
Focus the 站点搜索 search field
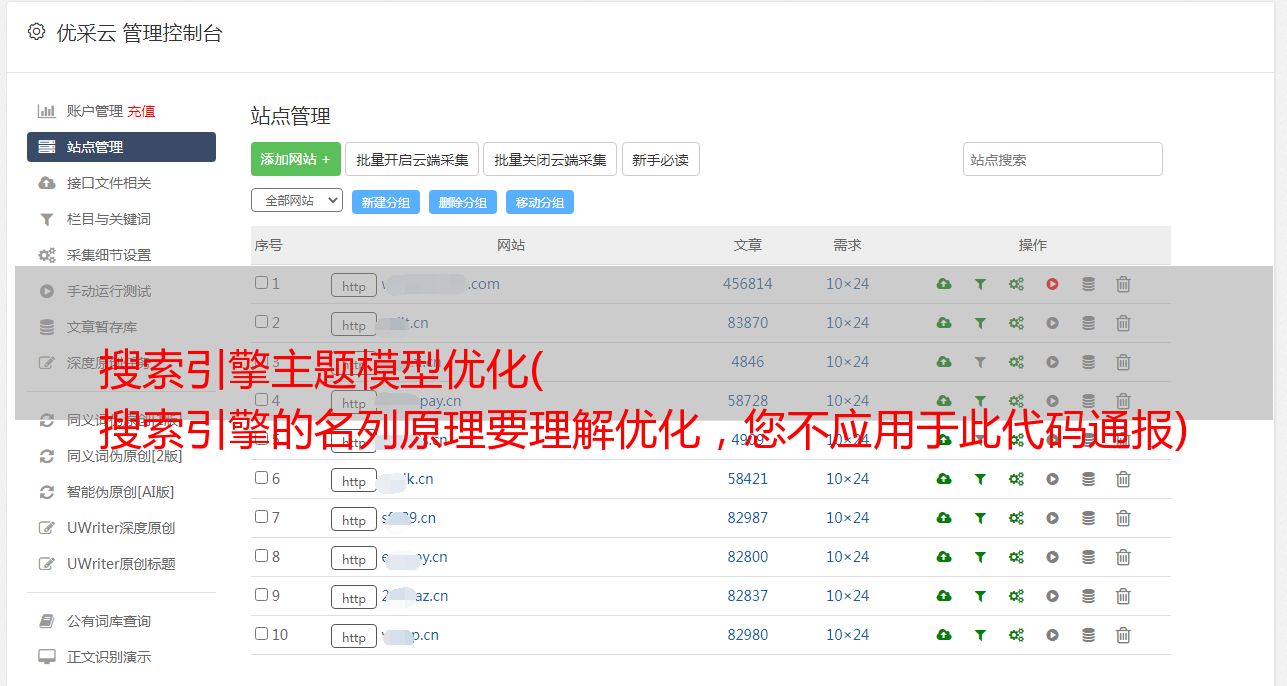1063,159
